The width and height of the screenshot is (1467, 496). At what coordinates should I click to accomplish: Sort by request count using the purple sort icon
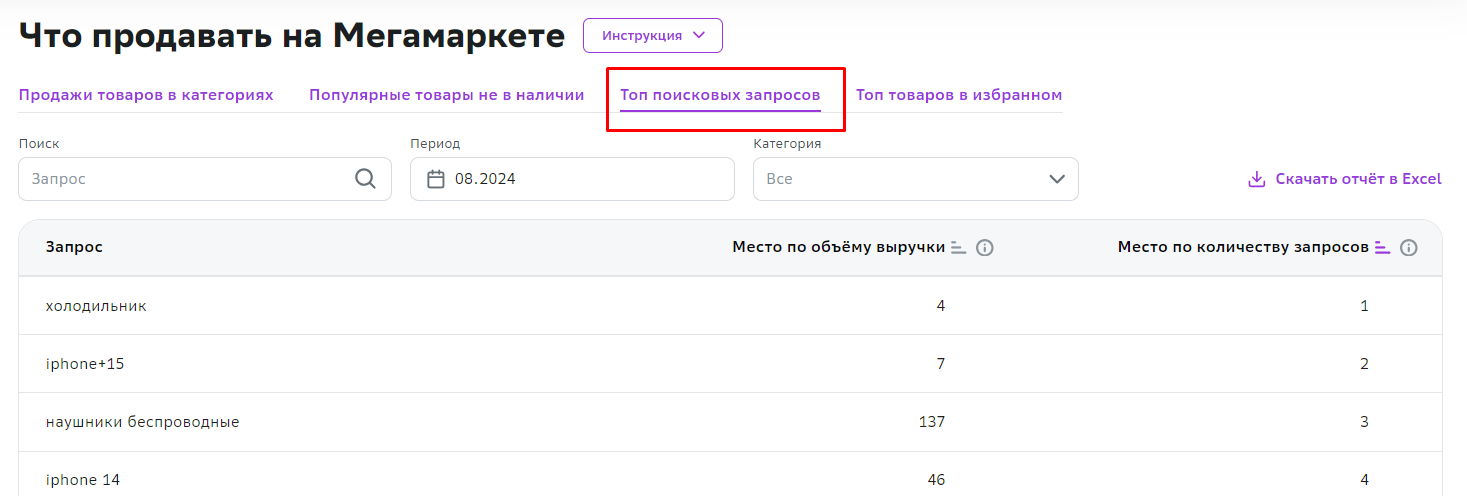(1382, 247)
